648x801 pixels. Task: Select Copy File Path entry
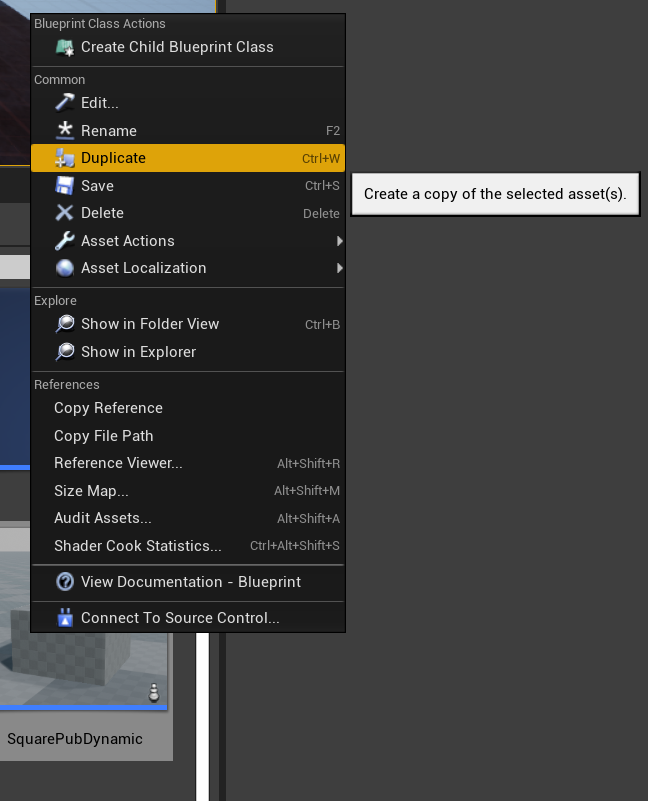coord(188,436)
